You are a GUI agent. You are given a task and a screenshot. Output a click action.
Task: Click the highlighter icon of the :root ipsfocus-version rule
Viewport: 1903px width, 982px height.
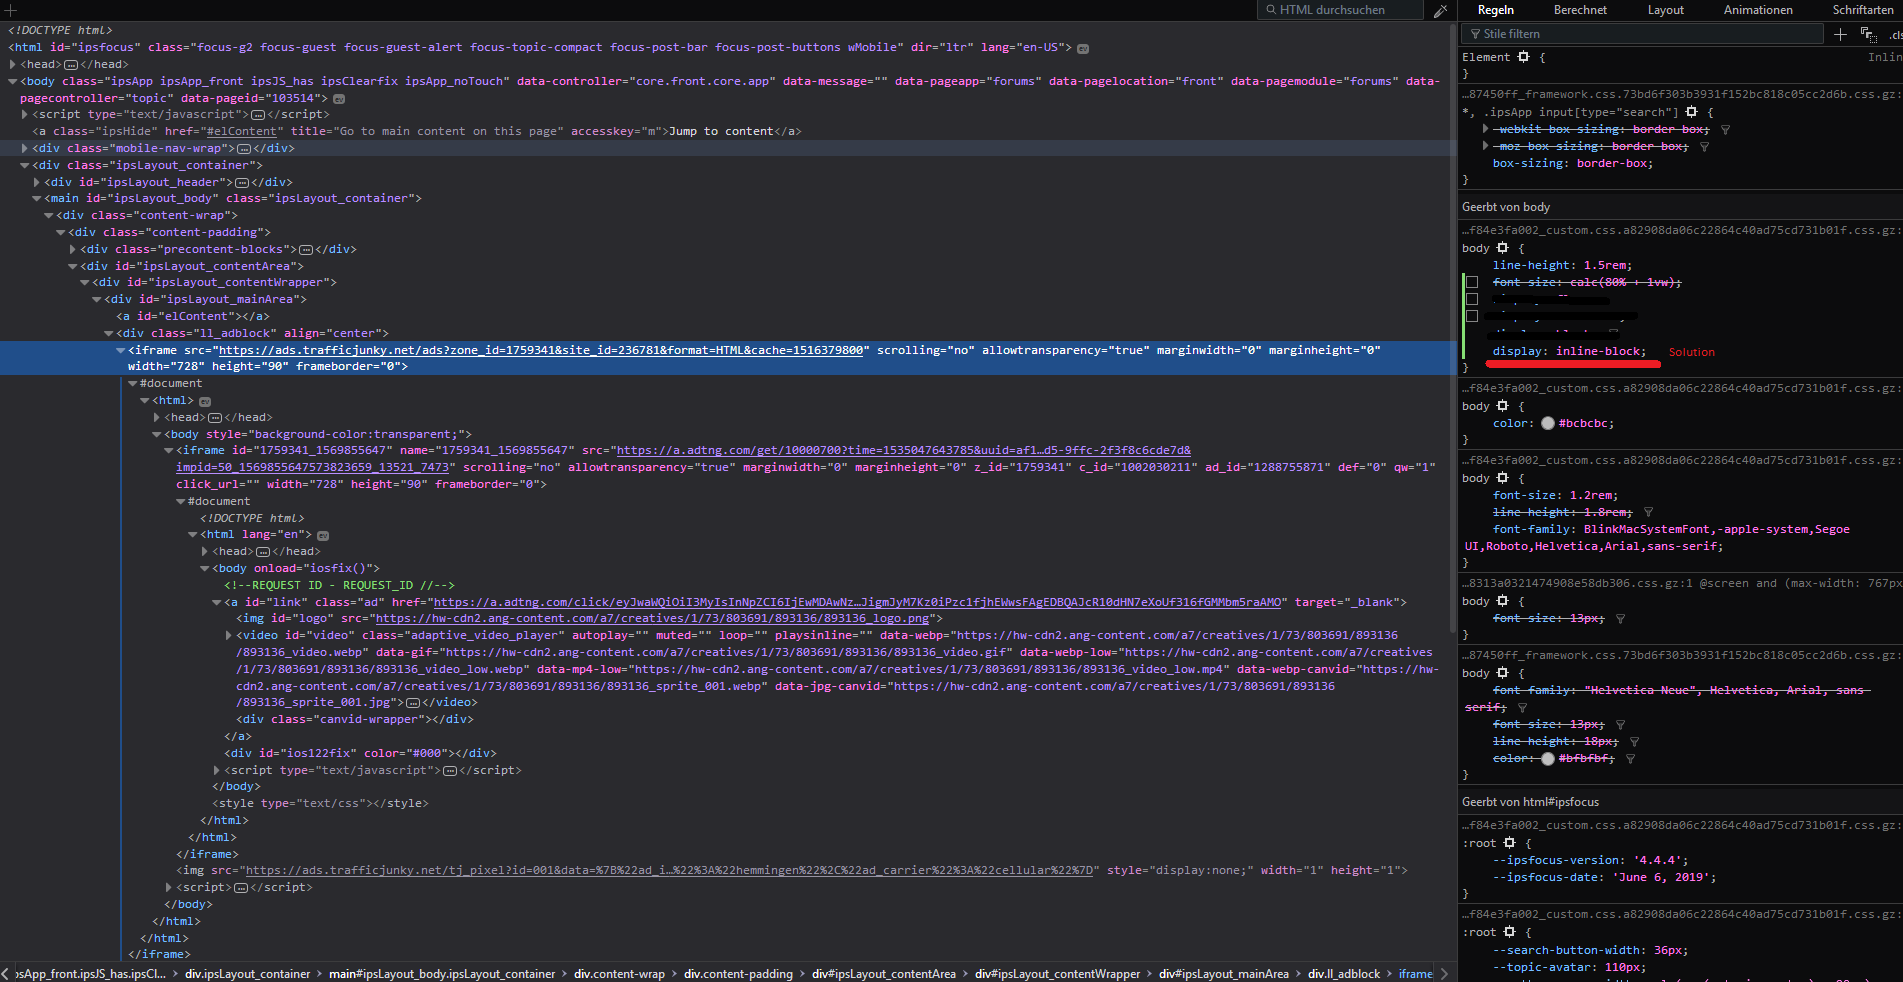point(1509,843)
